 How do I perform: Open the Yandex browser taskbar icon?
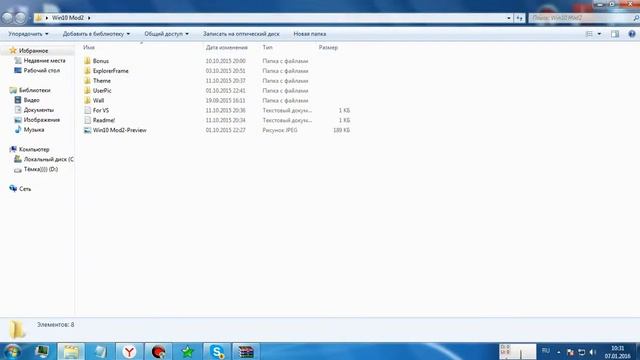point(129,351)
